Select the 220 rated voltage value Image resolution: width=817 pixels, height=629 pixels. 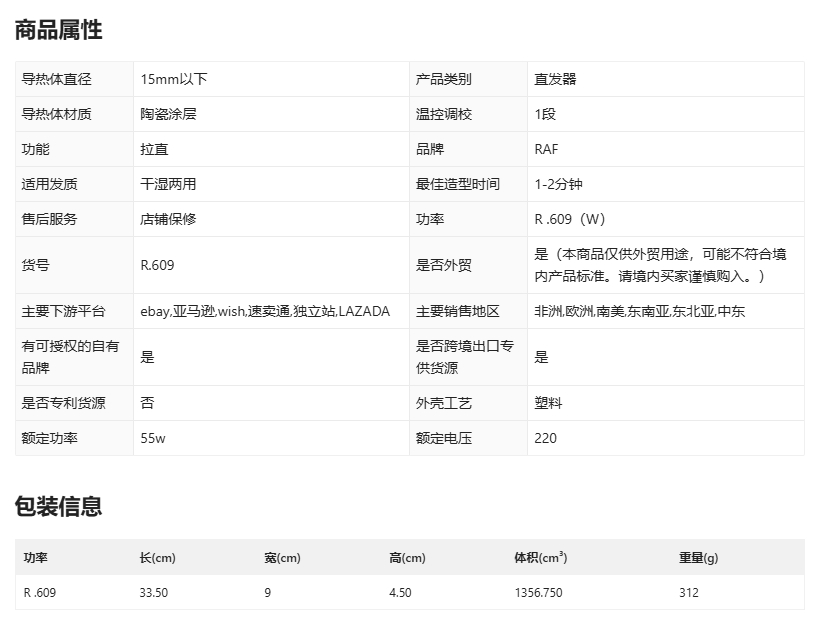tap(546, 438)
